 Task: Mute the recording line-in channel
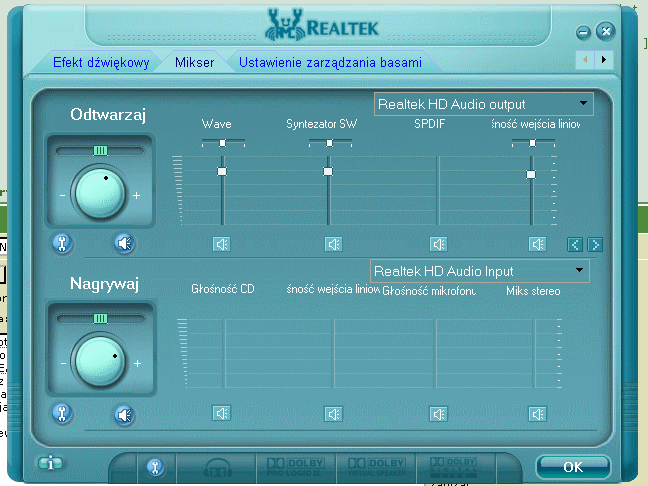pyautogui.click(x=333, y=414)
